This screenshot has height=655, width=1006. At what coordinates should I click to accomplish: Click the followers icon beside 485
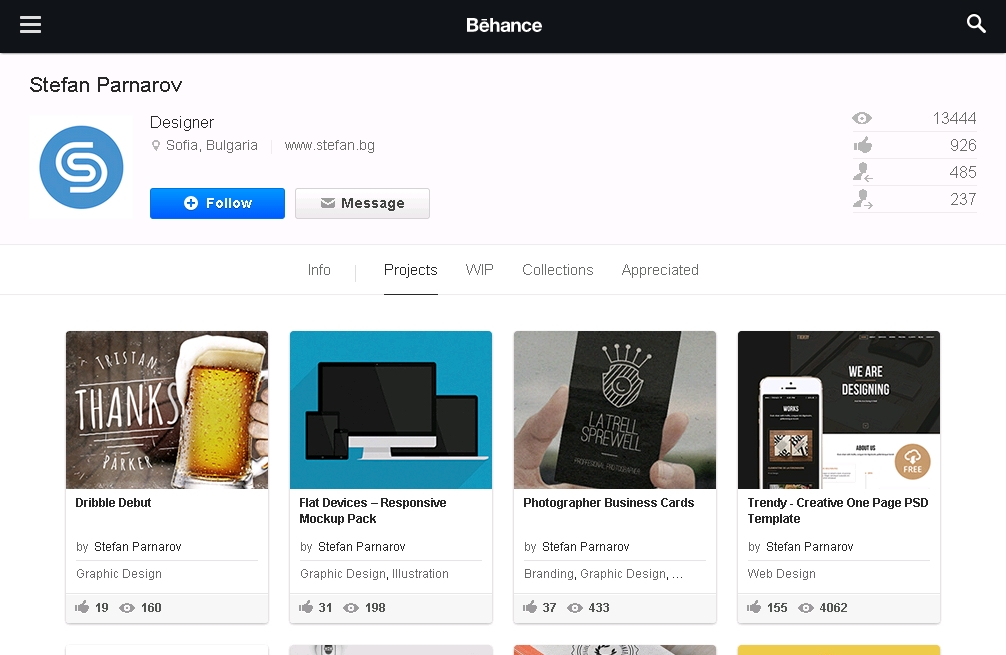(862, 173)
